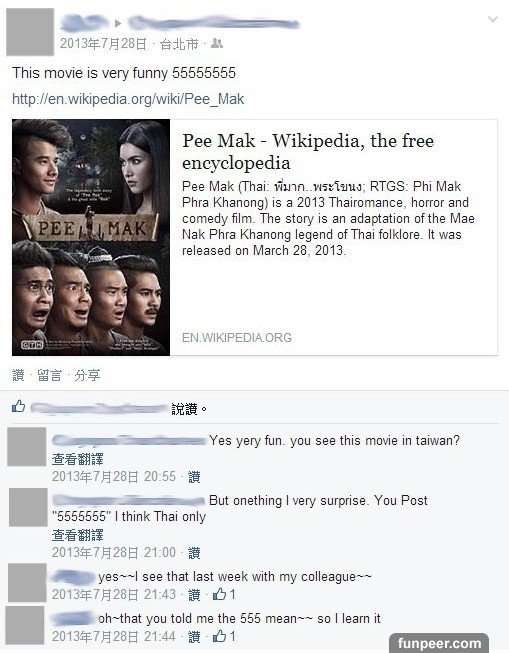Open the Pee Mak Wikipedia preview title
This screenshot has width=509, height=653.
(x=308, y=152)
